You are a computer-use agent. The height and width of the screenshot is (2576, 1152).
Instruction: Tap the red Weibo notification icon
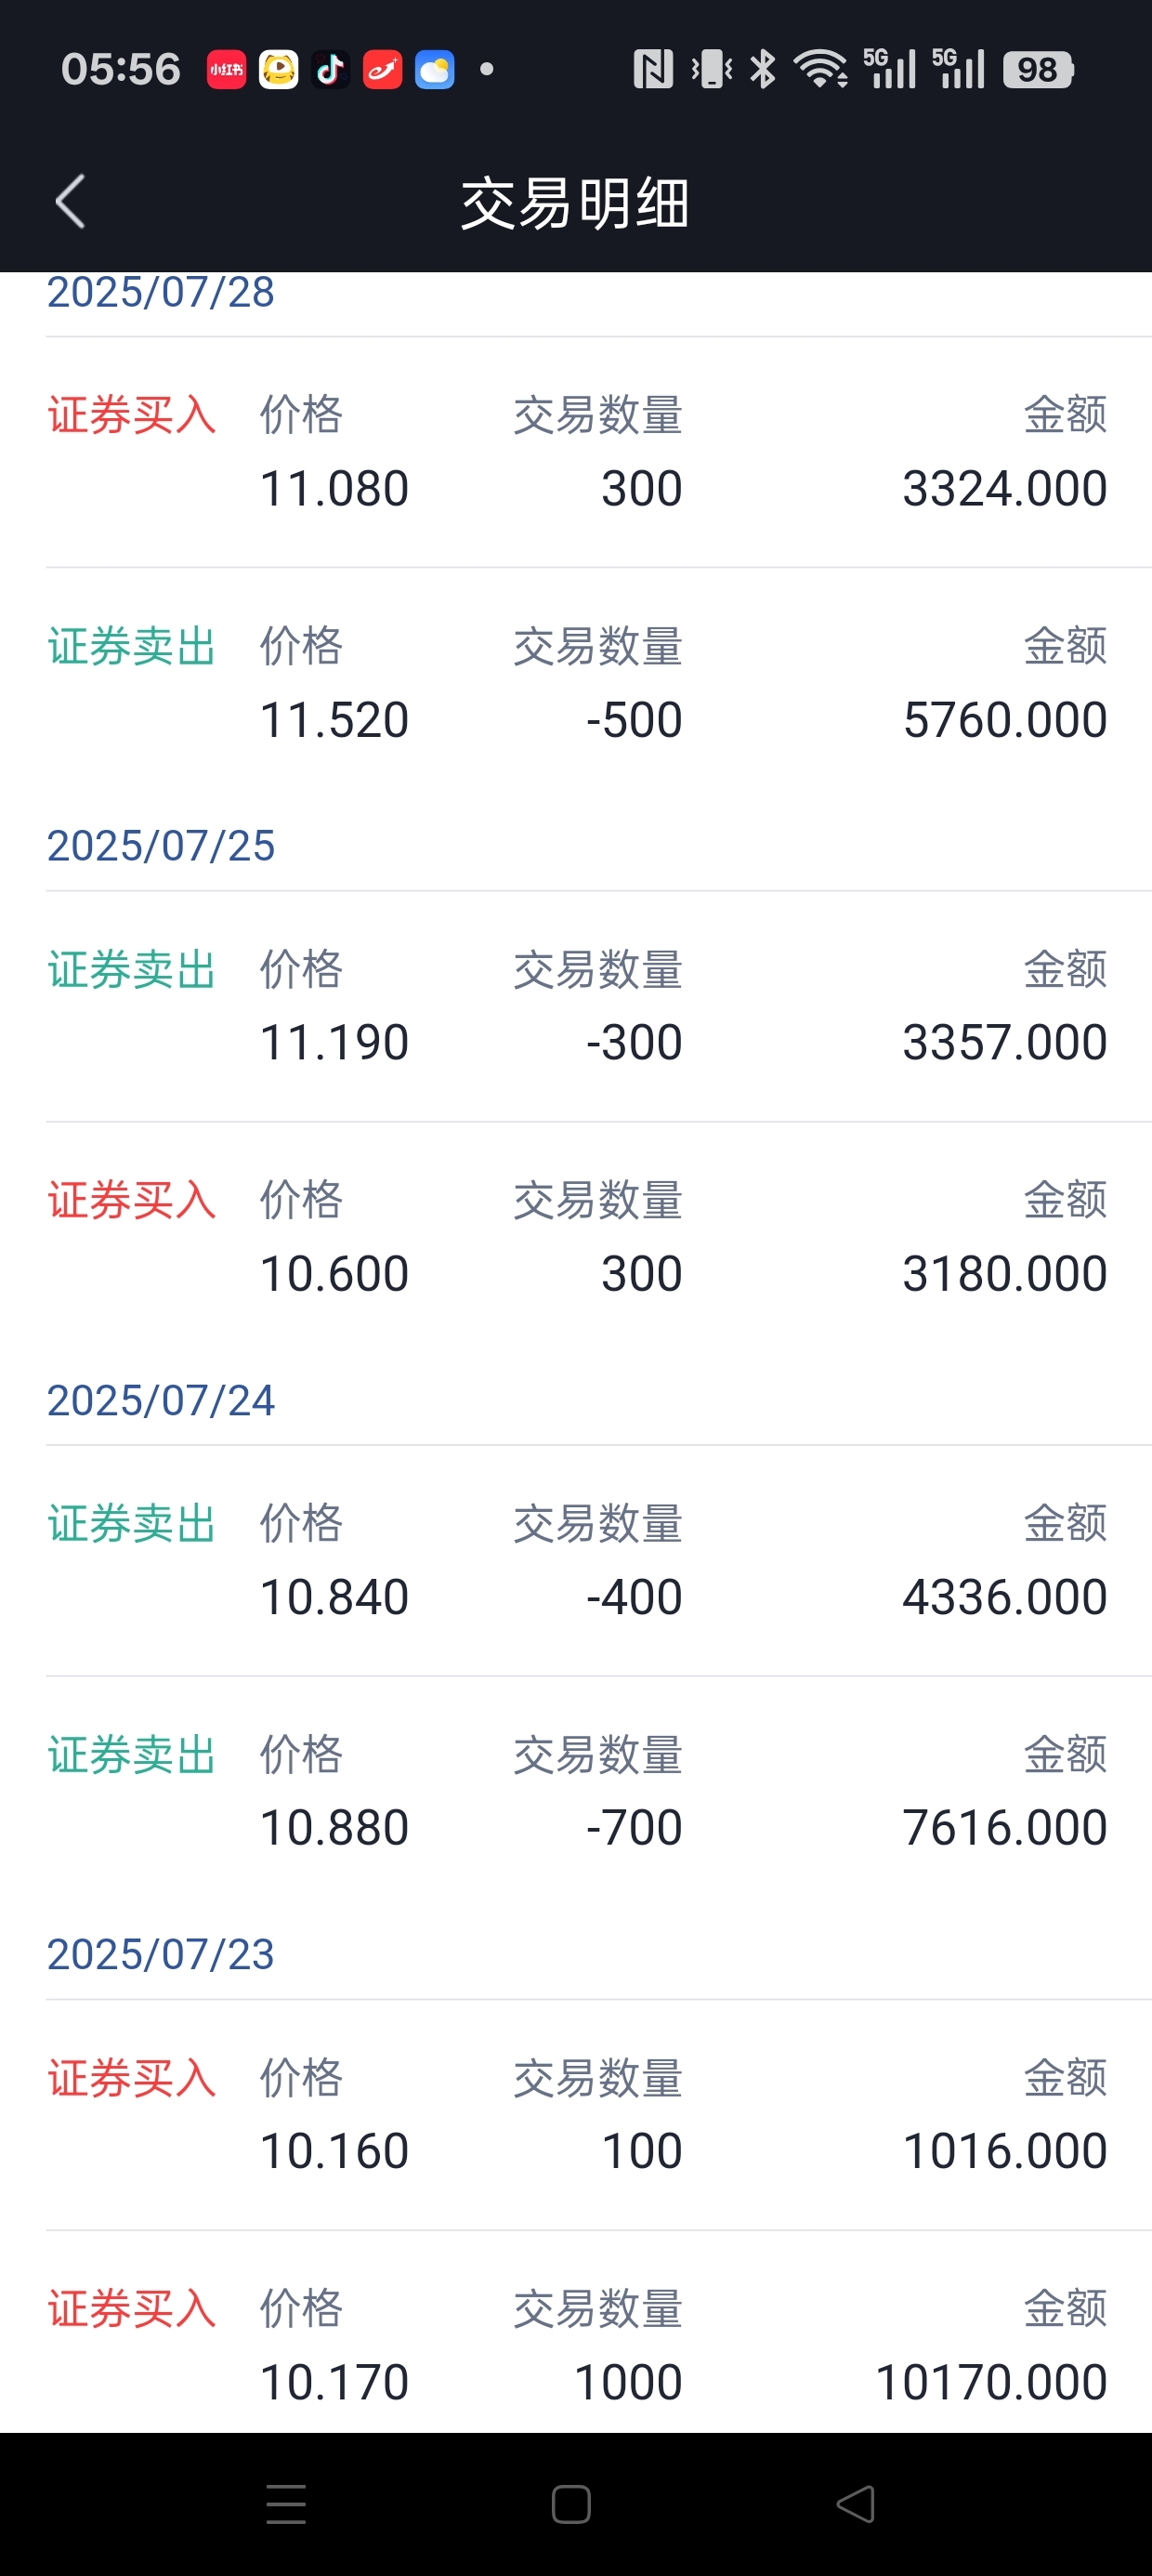[382, 70]
